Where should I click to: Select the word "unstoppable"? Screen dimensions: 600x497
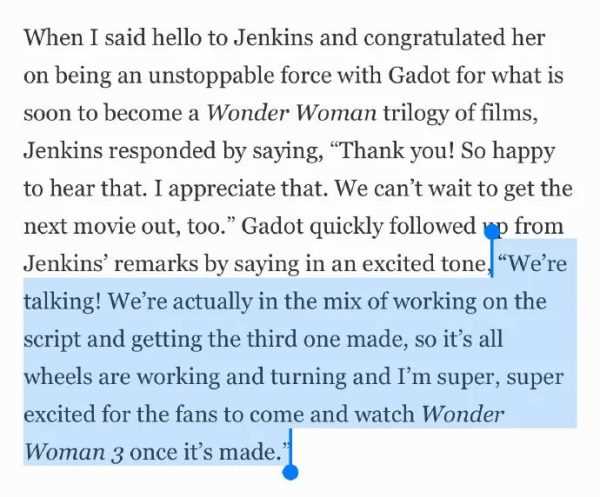(x=211, y=75)
